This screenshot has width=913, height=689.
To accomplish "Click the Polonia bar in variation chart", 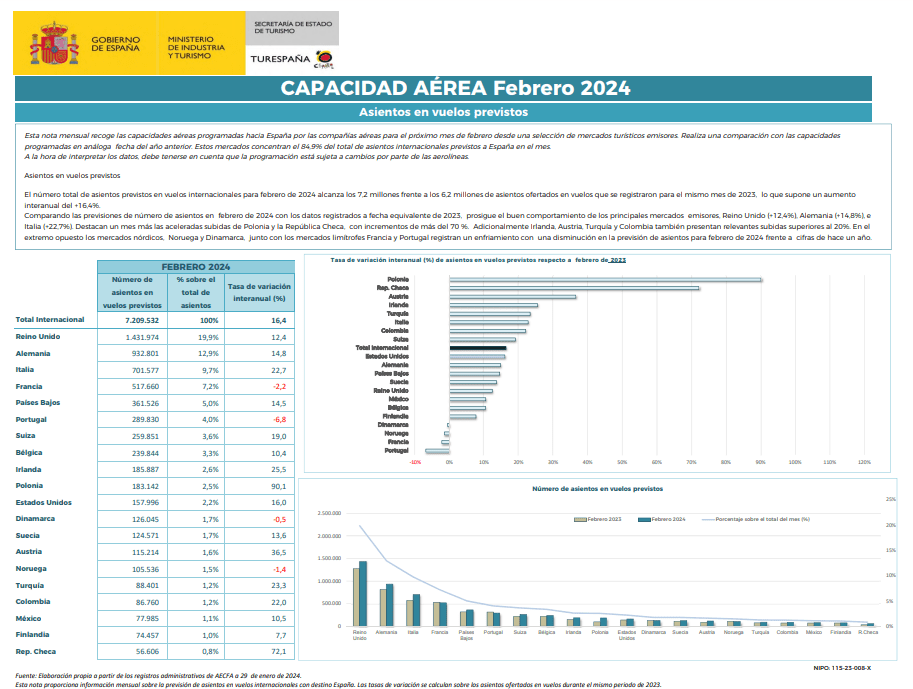I will coord(604,279).
